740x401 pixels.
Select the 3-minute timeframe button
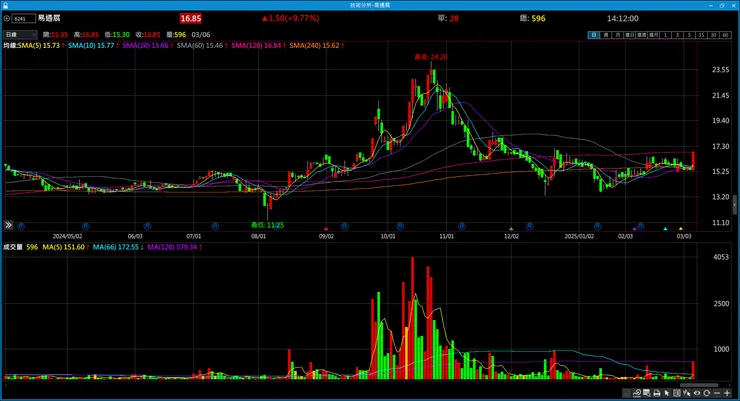(x=677, y=35)
